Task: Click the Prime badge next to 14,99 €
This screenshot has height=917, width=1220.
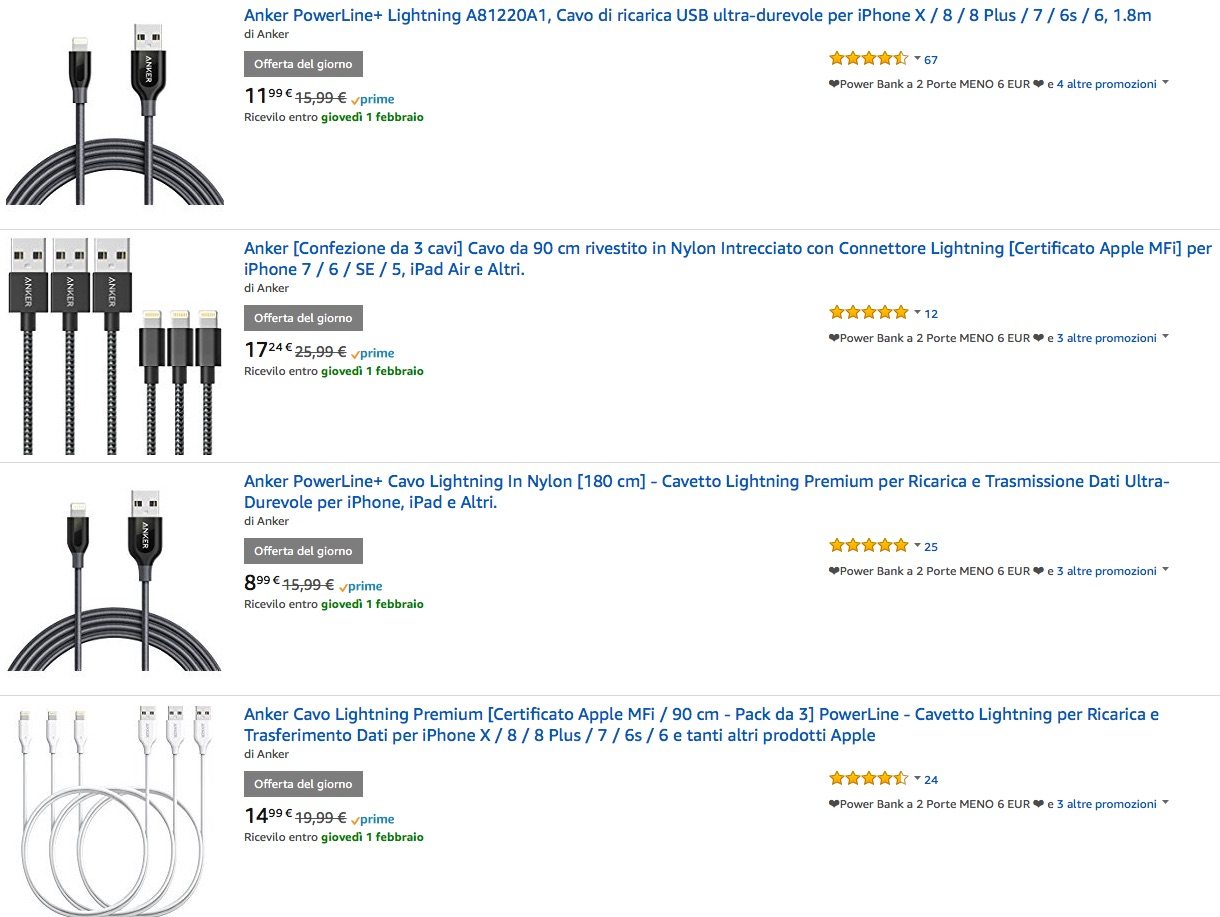Action: (x=373, y=820)
